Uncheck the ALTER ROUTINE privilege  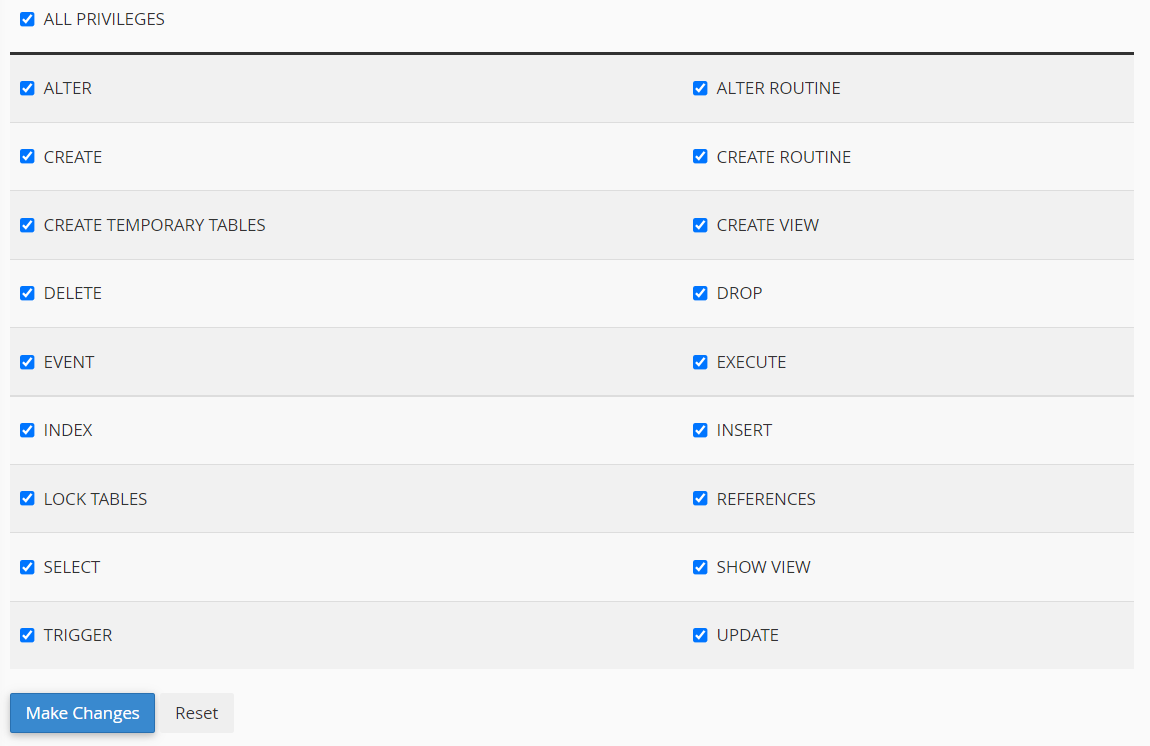[699, 88]
